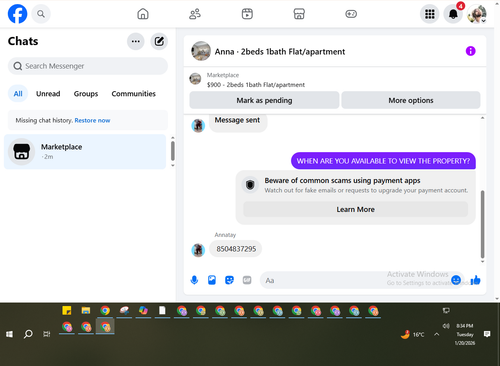Open Sticky Notes taskbar icon

tap(67, 311)
